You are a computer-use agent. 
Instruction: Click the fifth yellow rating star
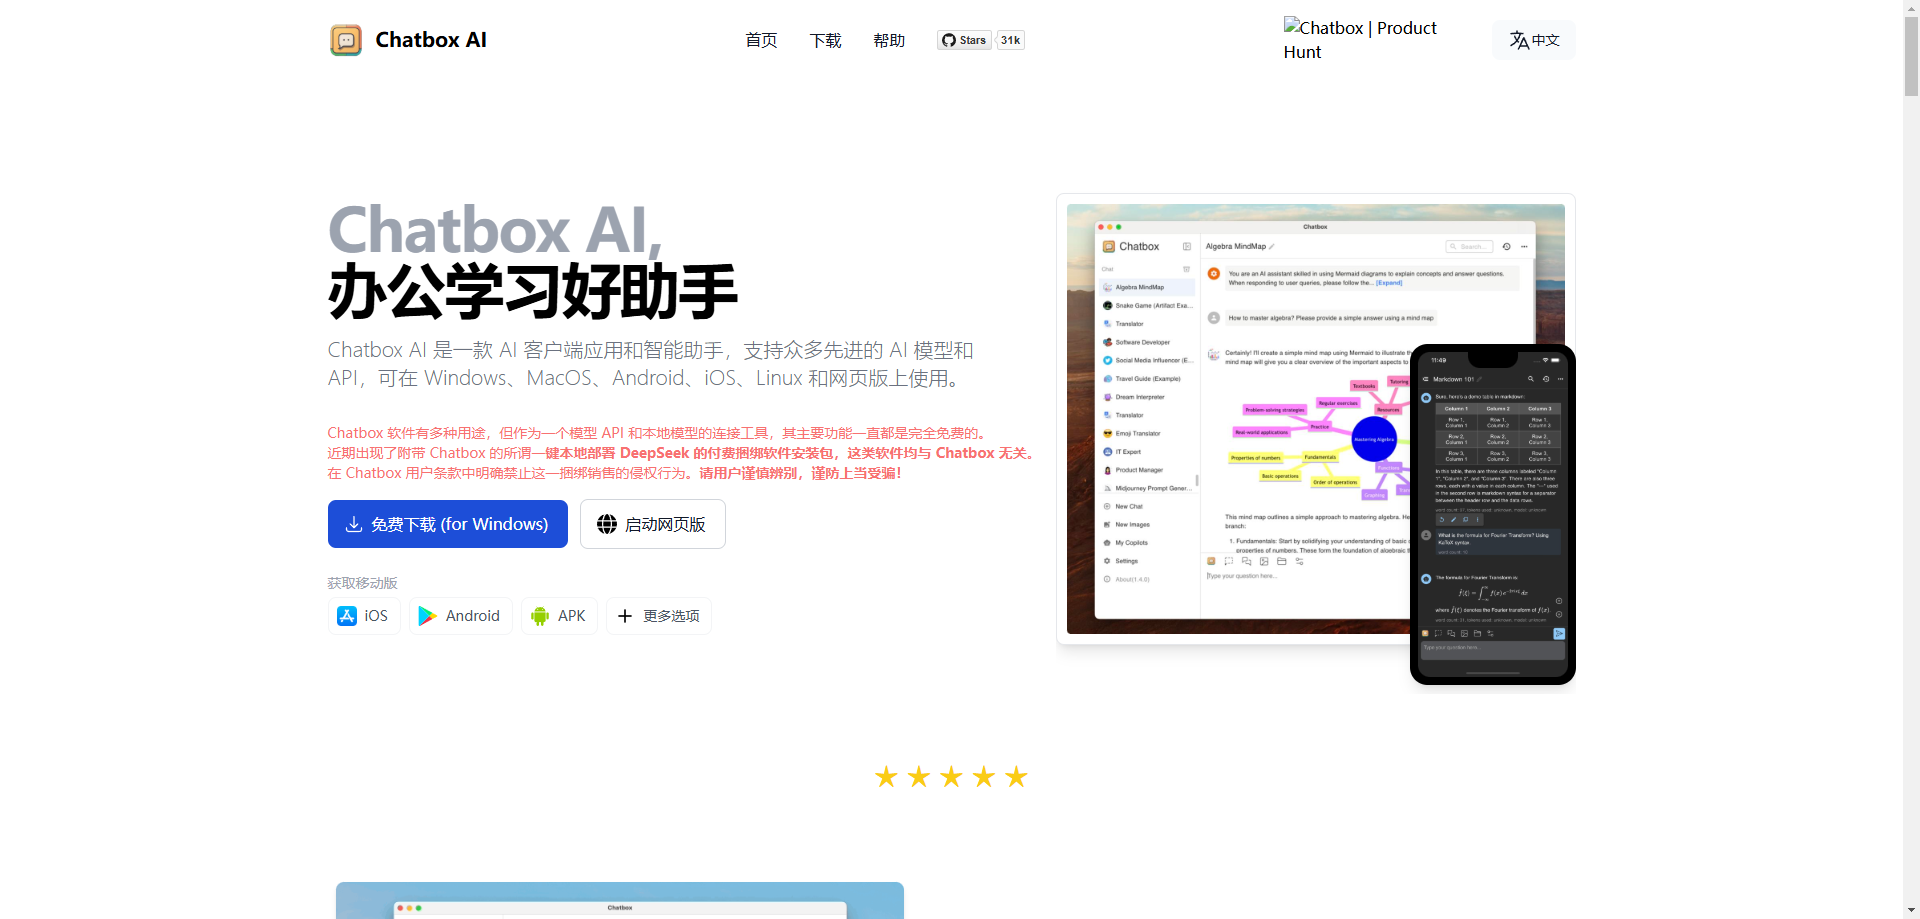click(x=1016, y=777)
